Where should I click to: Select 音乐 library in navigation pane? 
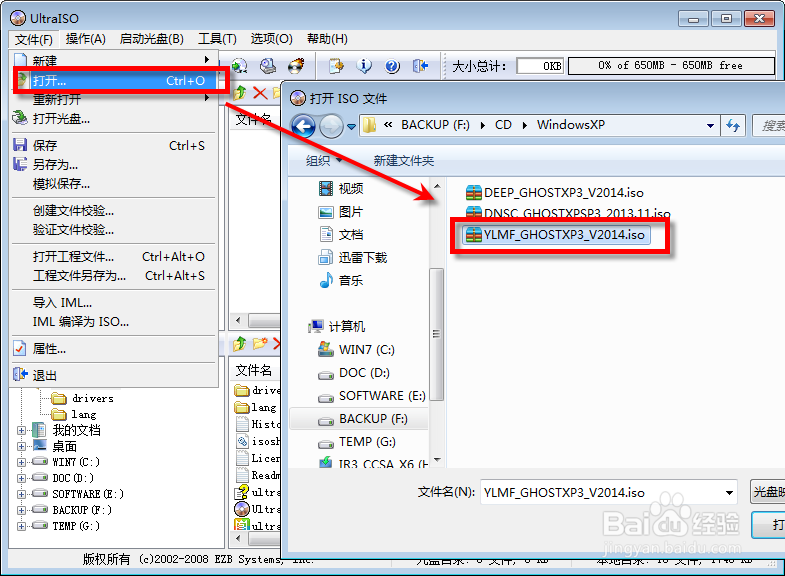[341, 280]
